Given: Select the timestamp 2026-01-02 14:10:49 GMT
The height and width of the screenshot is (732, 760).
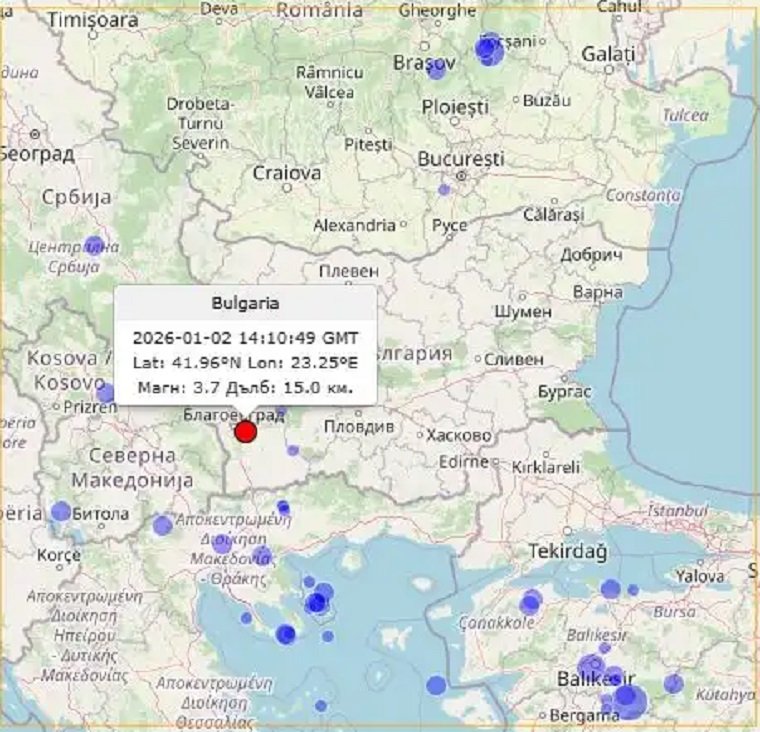Looking at the screenshot, I should (246, 337).
